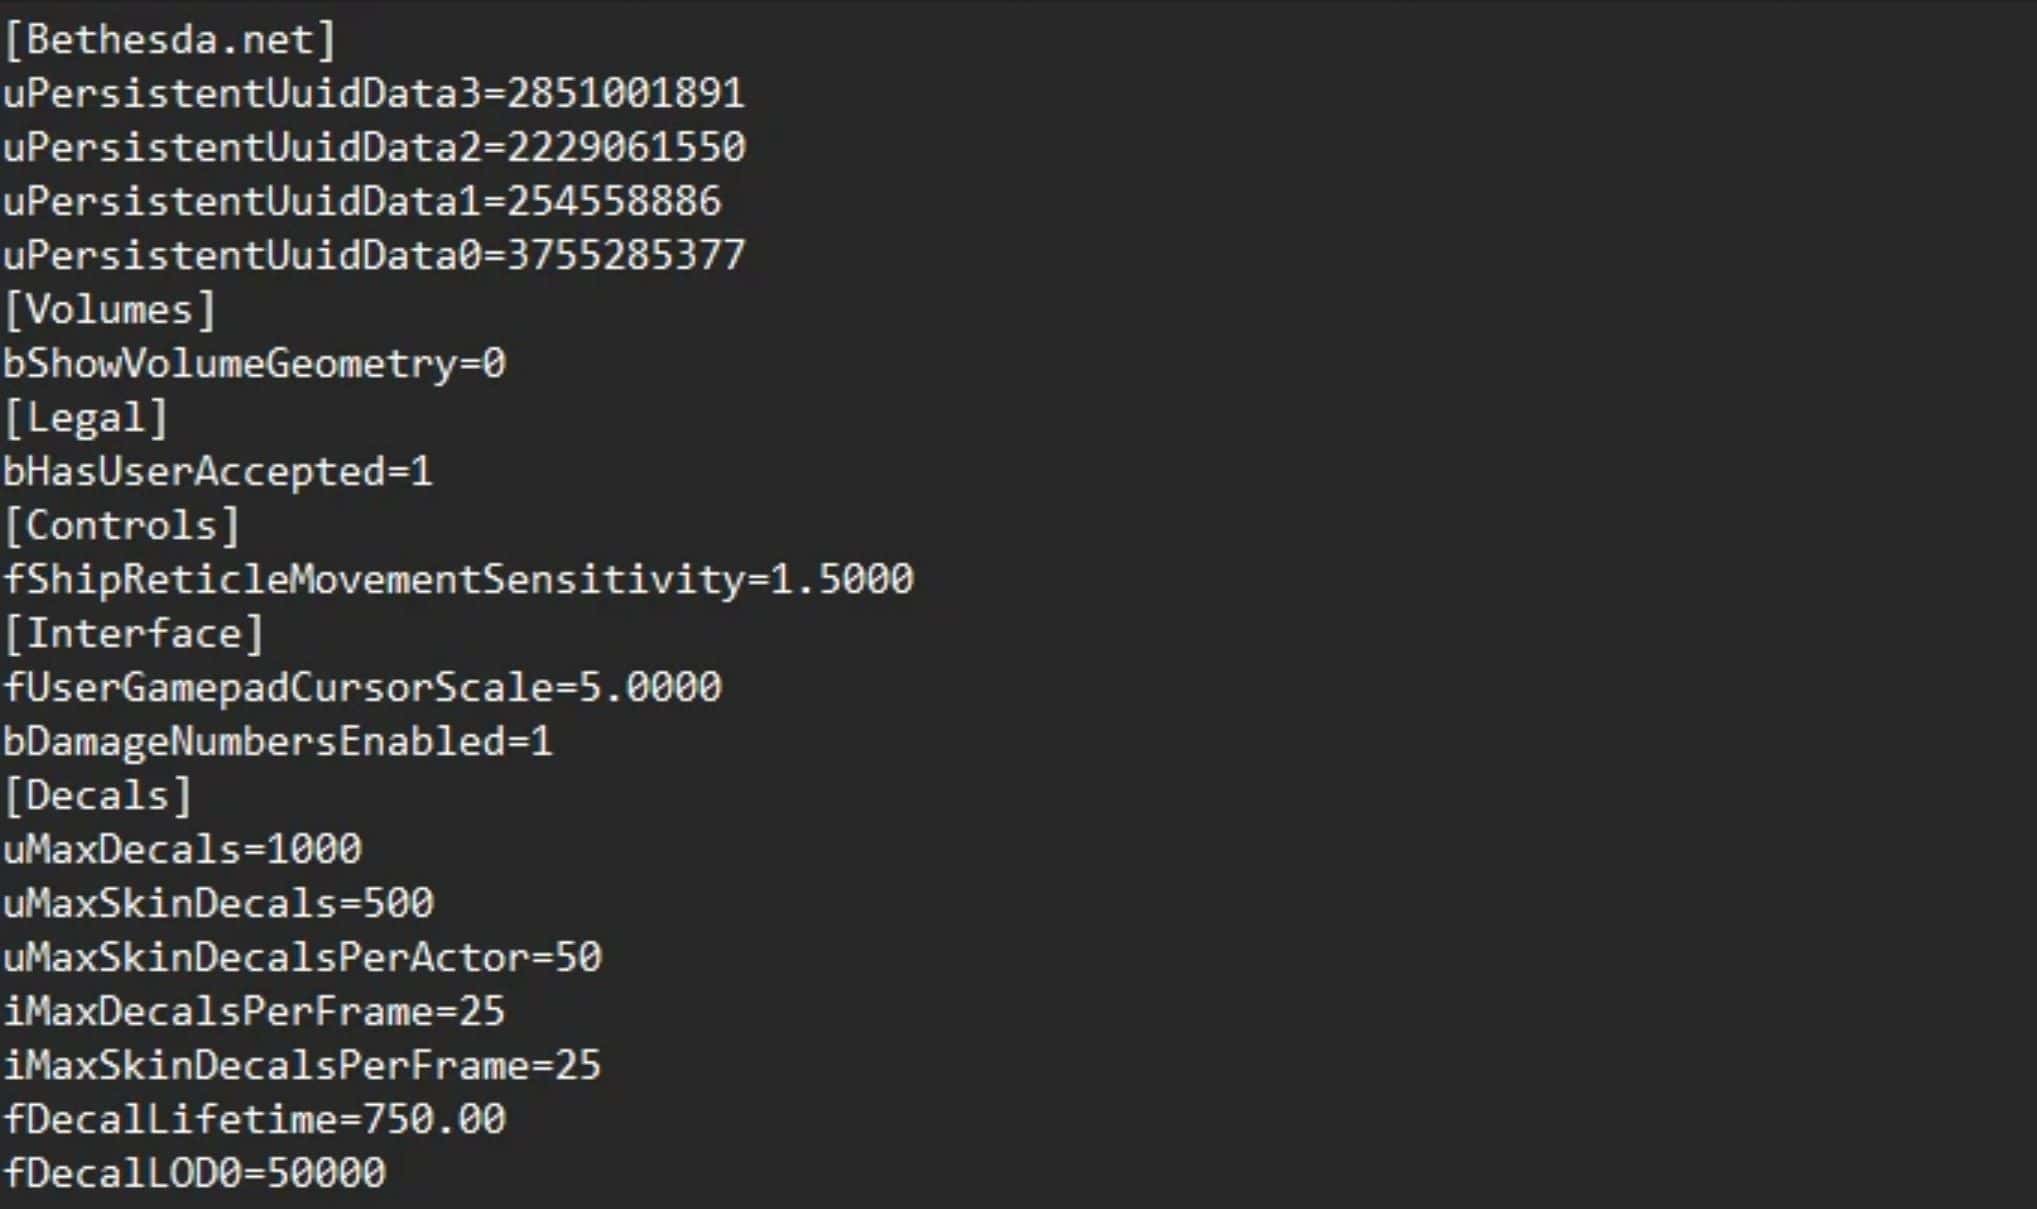Viewport: 2037px width, 1209px height.
Task: Click the [Controls] section header
Action: tap(122, 526)
